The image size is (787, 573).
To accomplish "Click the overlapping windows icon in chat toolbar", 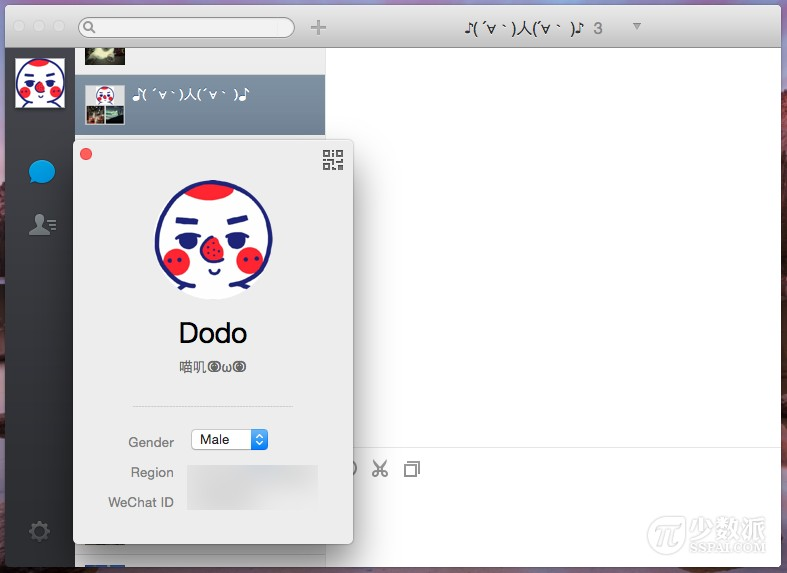I will click(x=412, y=469).
